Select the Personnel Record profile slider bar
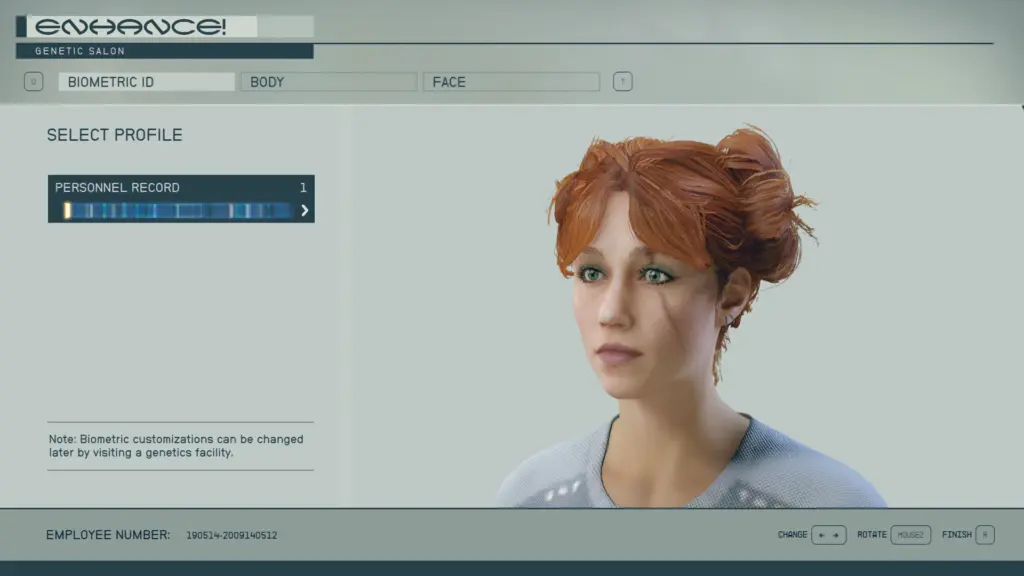 pyautogui.click(x=177, y=210)
